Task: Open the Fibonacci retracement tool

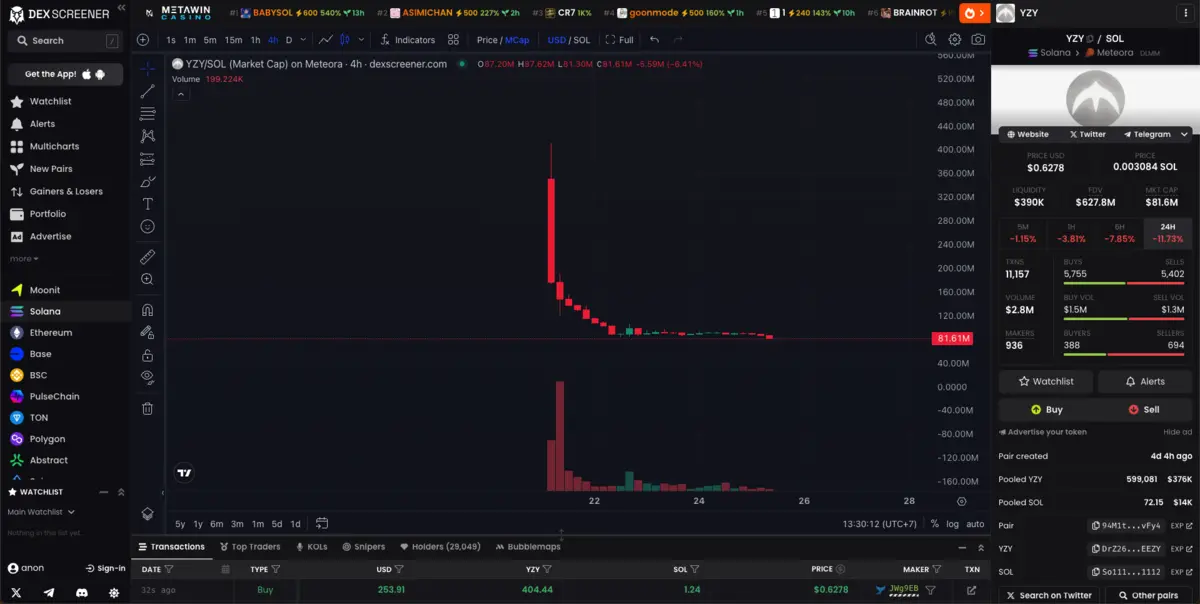Action: coord(147,113)
